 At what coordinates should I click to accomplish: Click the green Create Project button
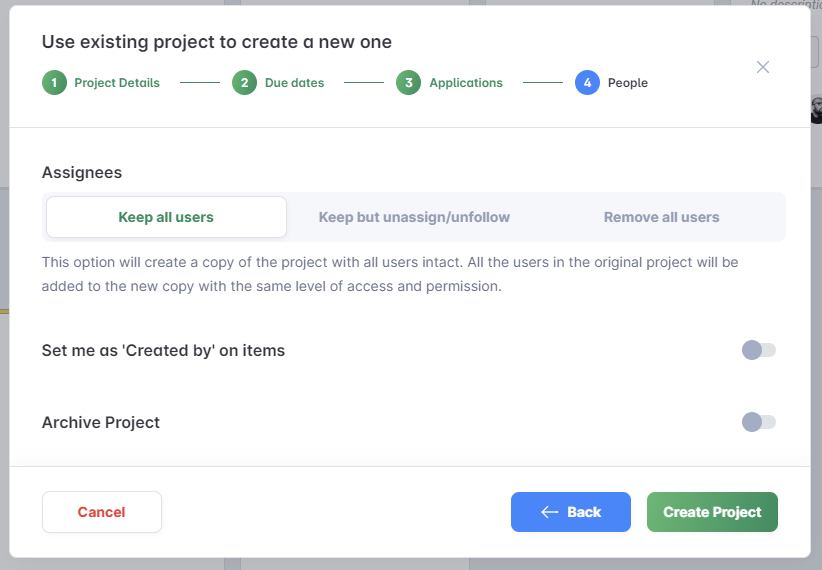712,512
